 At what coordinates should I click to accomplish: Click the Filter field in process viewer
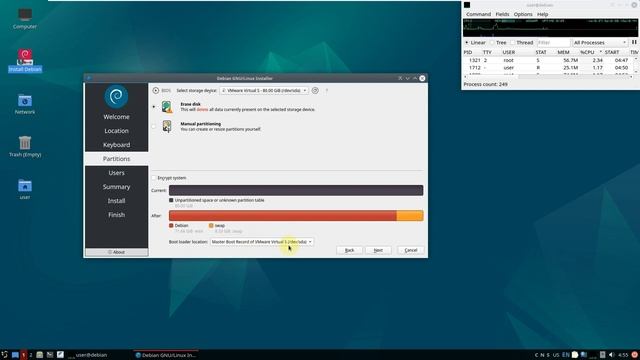(553, 42)
